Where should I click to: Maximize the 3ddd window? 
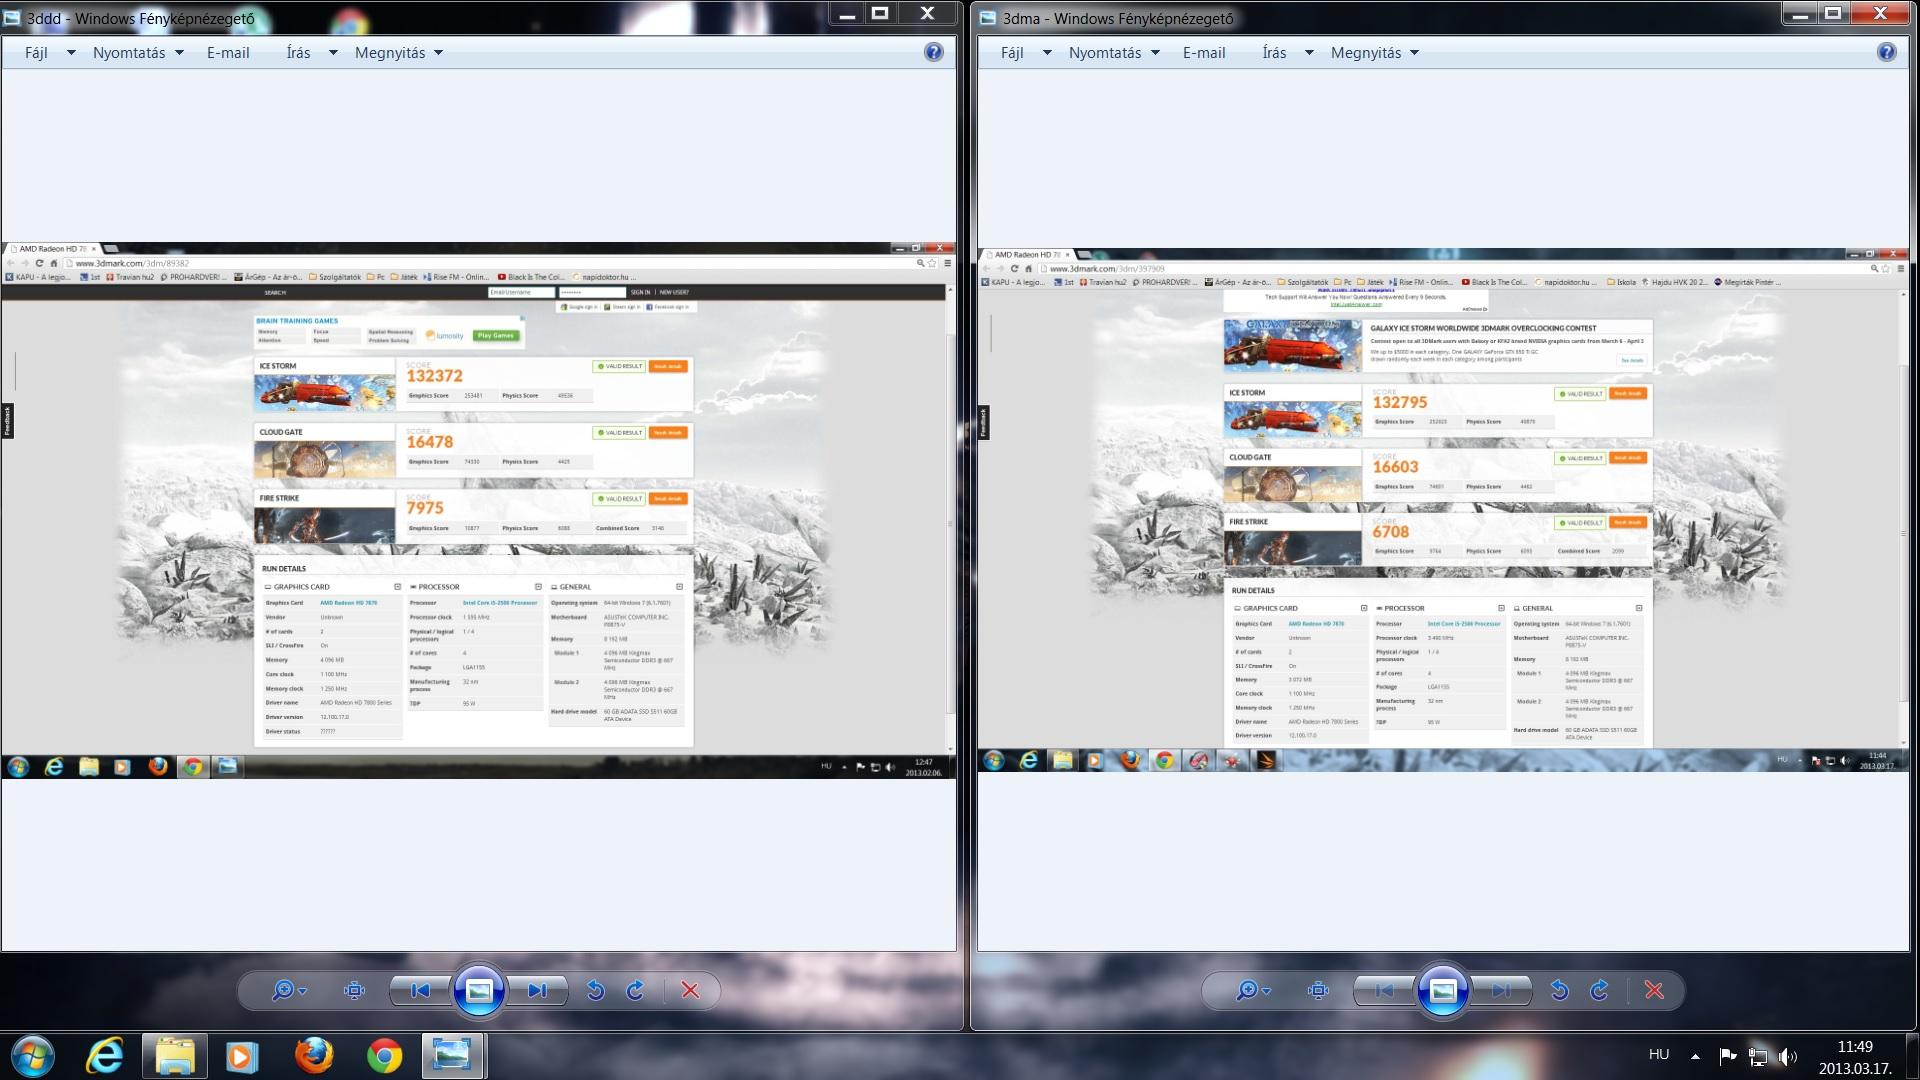tap(880, 13)
